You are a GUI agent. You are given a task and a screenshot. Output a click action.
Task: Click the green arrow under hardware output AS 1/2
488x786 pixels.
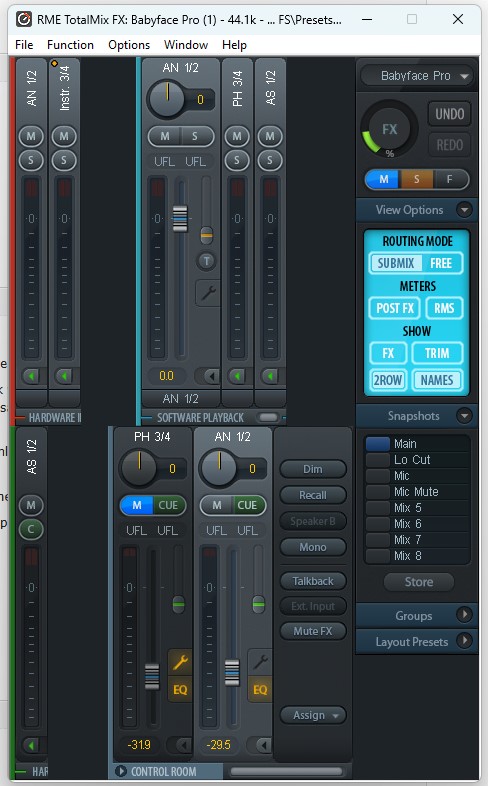point(31,745)
